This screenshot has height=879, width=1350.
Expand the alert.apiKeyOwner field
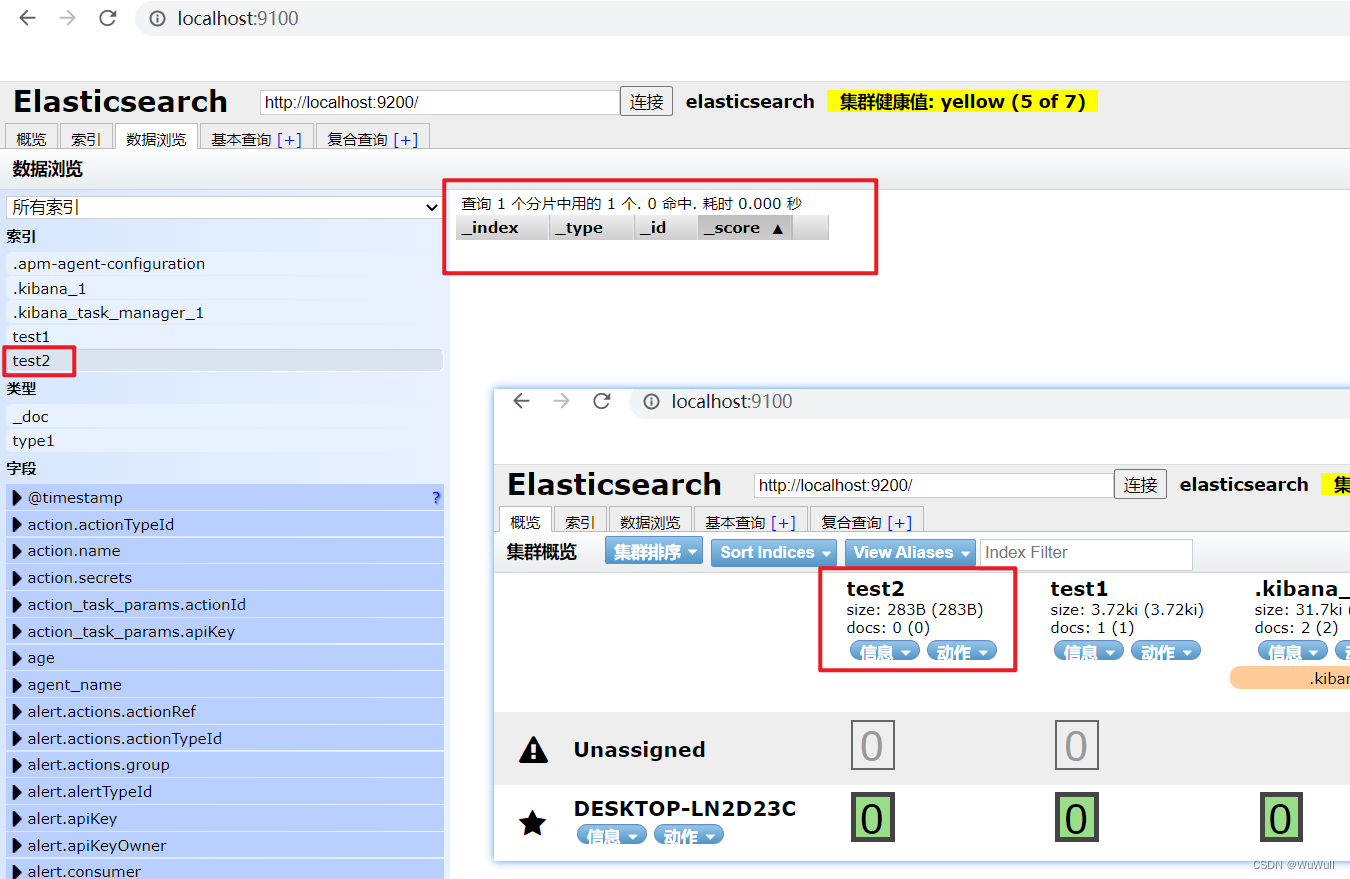pyautogui.click(x=17, y=845)
